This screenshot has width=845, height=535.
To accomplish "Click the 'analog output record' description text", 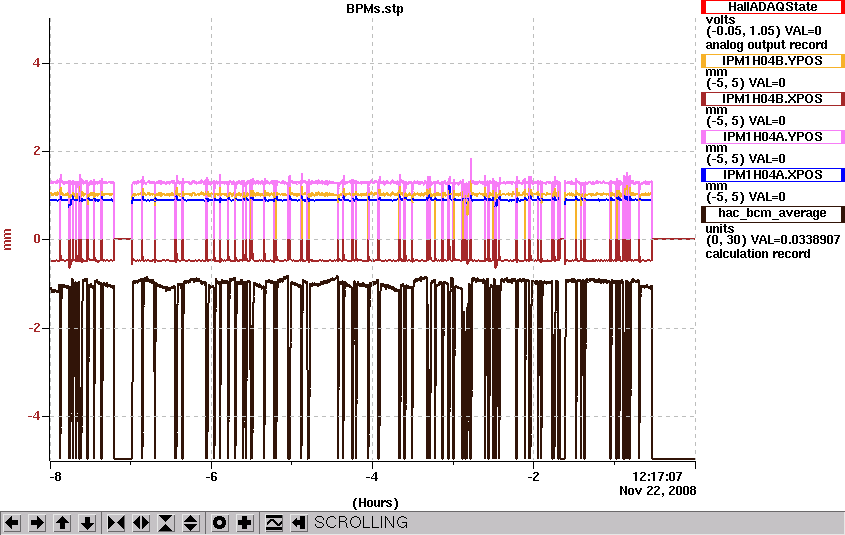I will coord(766,45).
